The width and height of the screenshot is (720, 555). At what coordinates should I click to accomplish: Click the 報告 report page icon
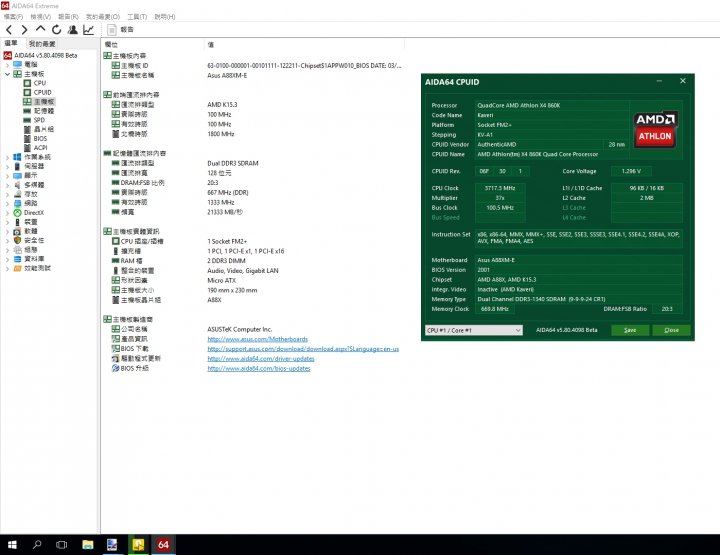112,30
